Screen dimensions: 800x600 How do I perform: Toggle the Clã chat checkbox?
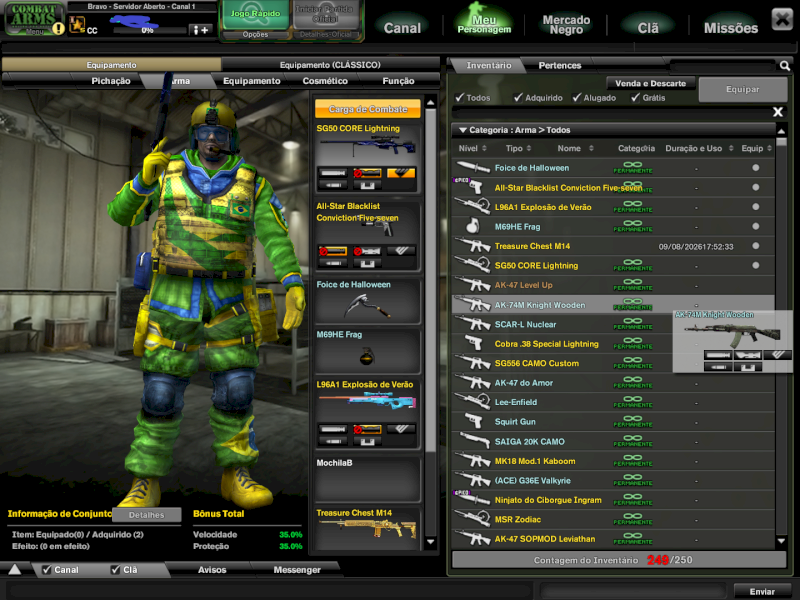click(x=116, y=569)
